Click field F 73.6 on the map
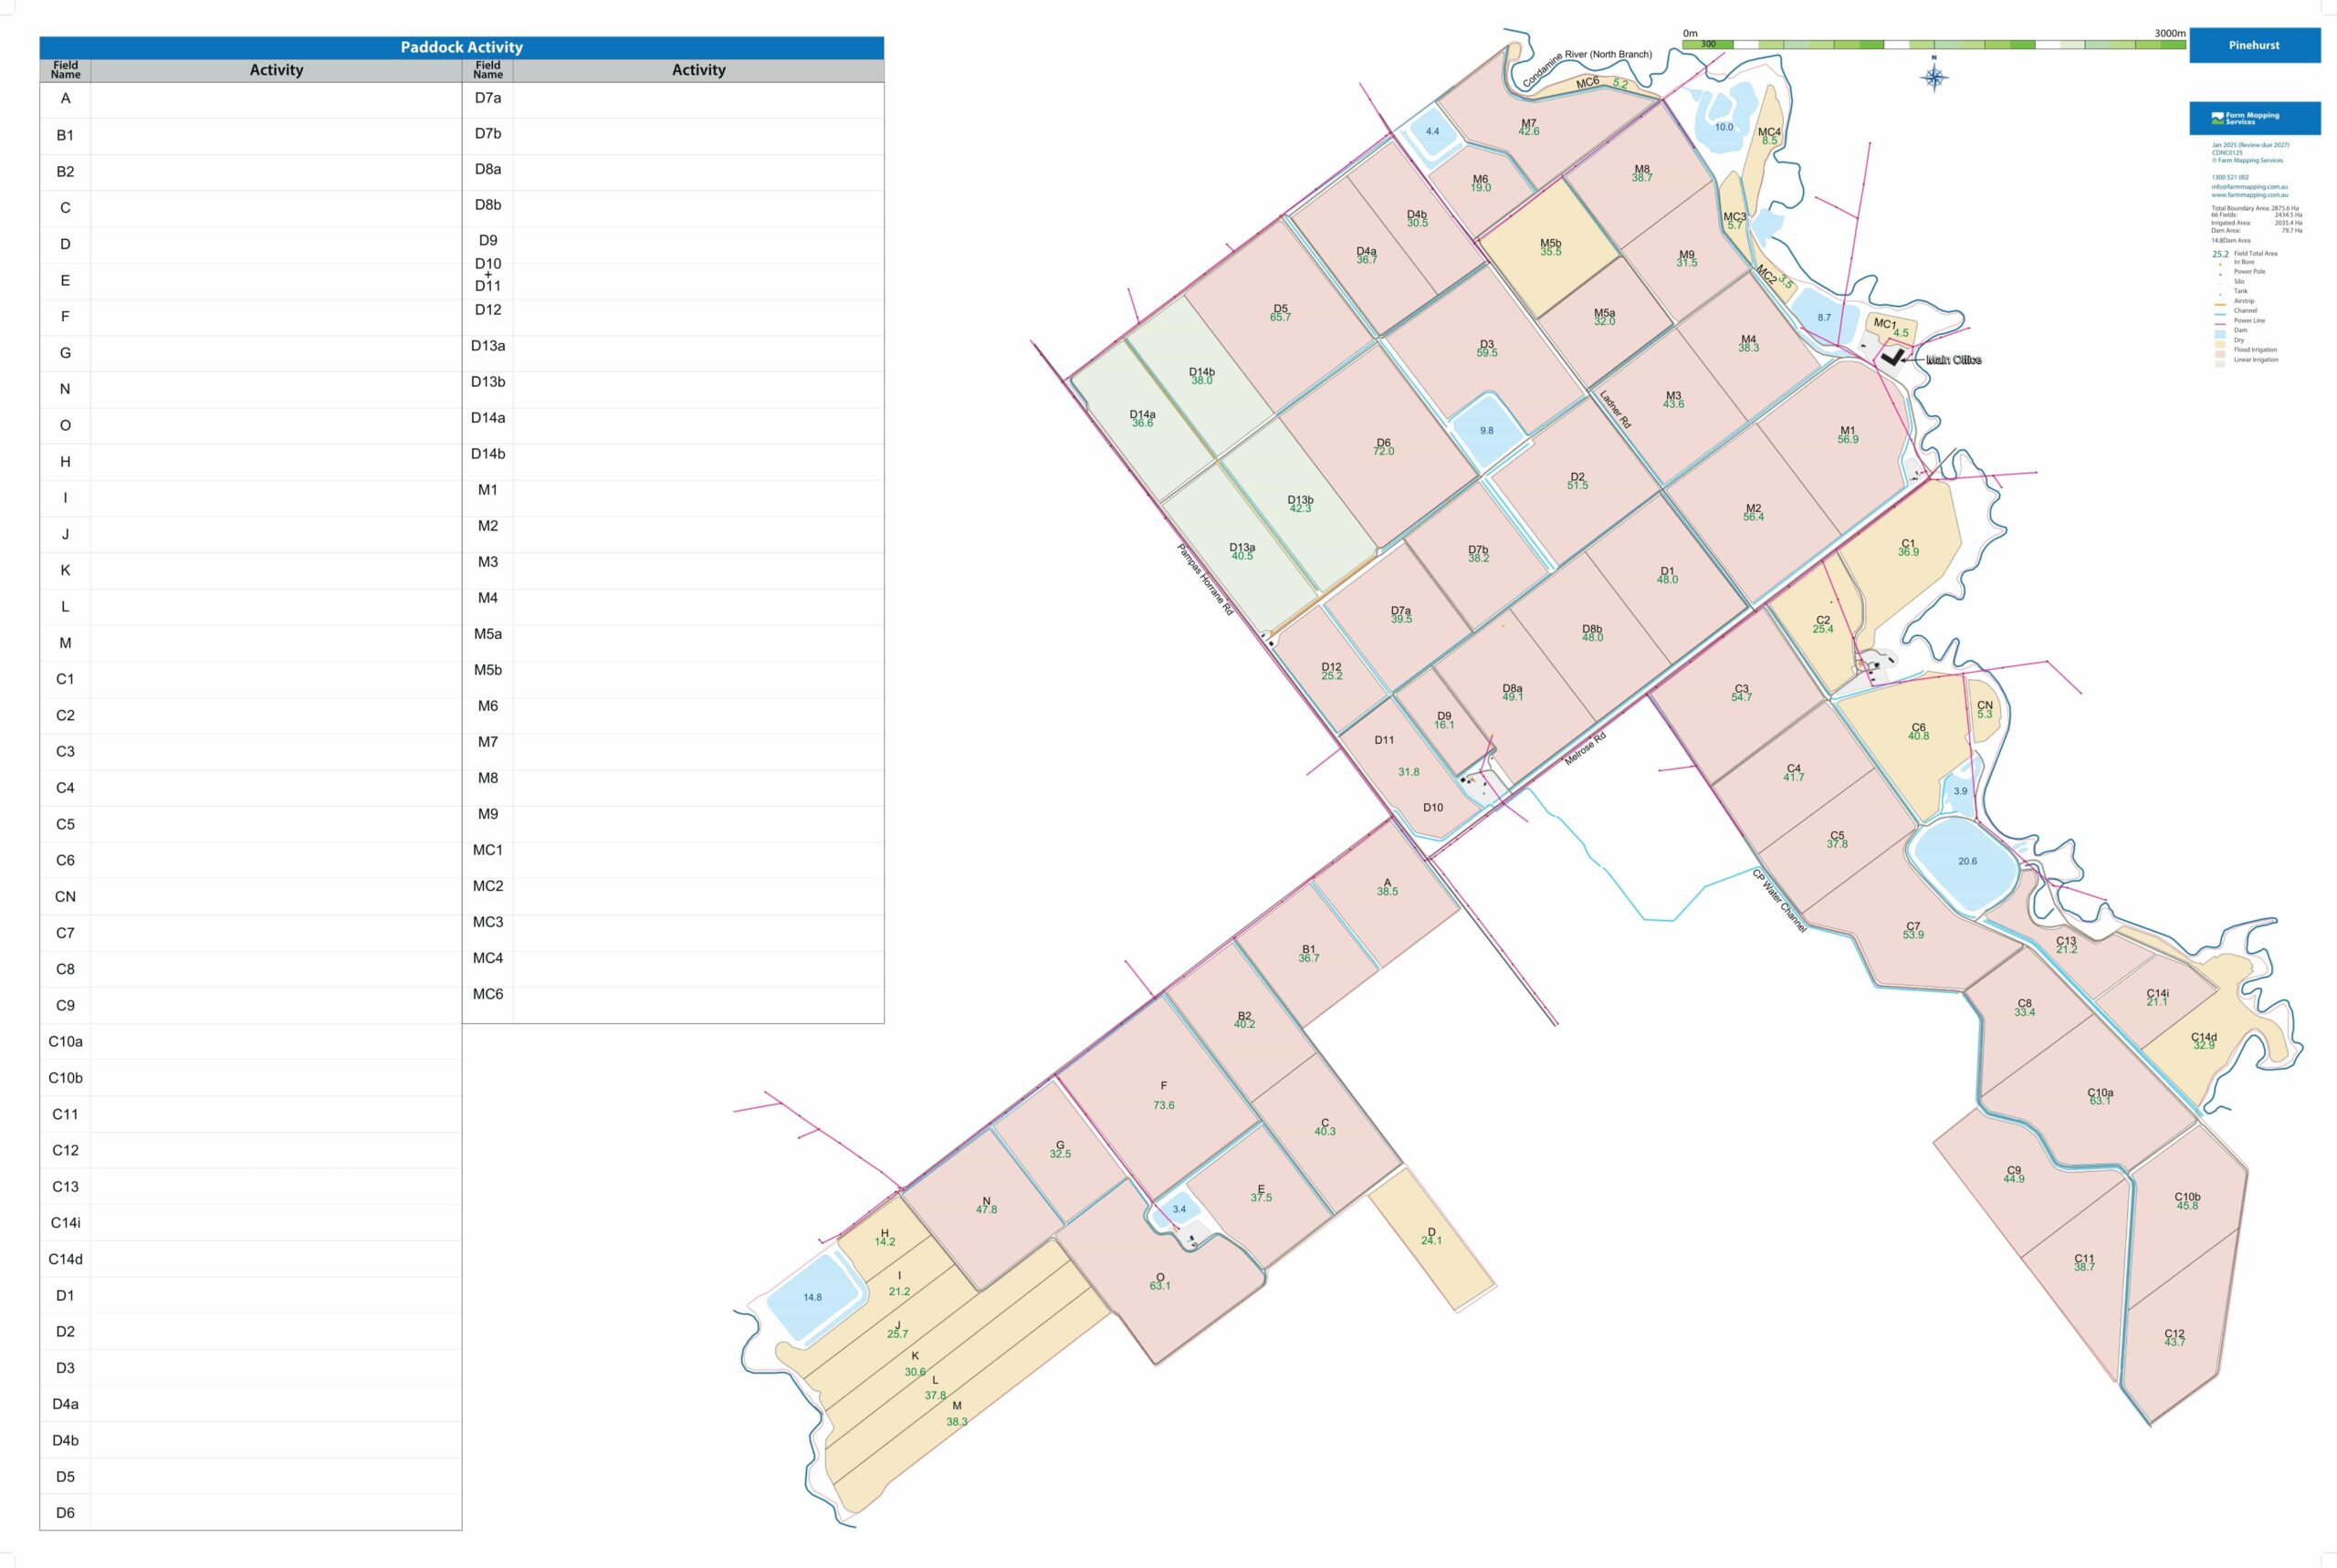This screenshot has width=2337, height=1568. [x=1163, y=1095]
